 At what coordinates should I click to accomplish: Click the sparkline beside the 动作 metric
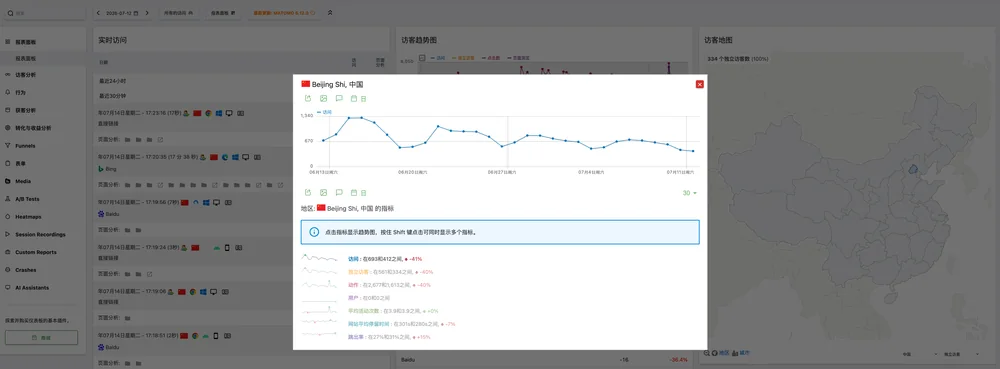(320, 284)
